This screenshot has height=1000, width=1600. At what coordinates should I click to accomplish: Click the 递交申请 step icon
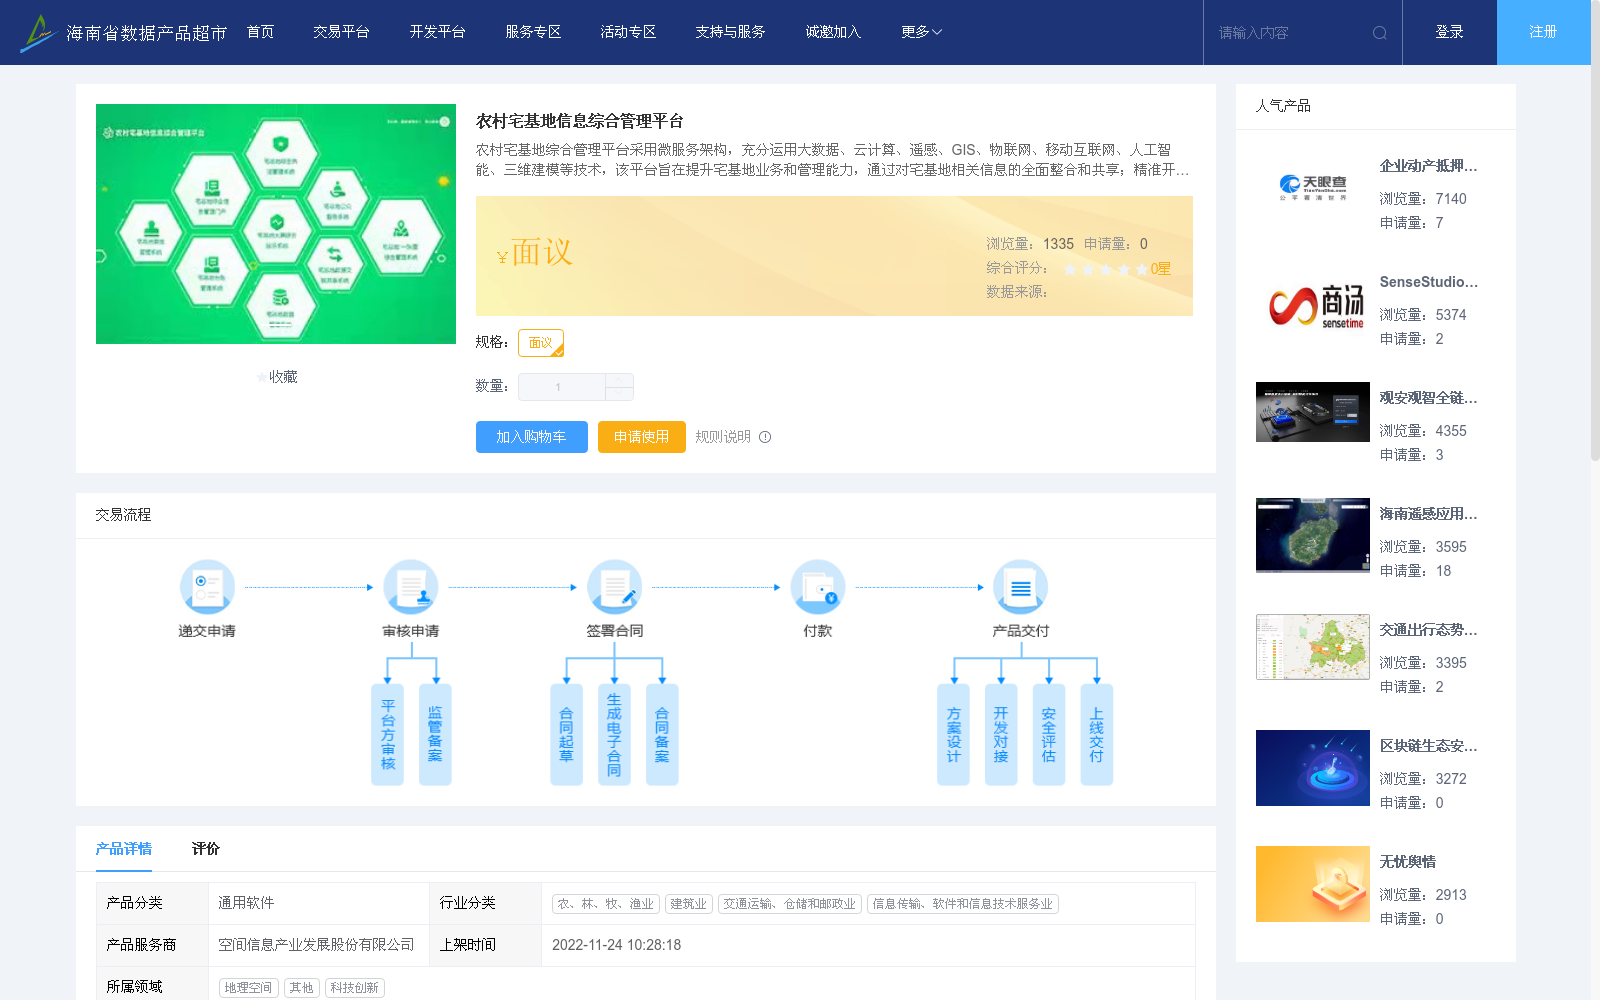pos(207,587)
